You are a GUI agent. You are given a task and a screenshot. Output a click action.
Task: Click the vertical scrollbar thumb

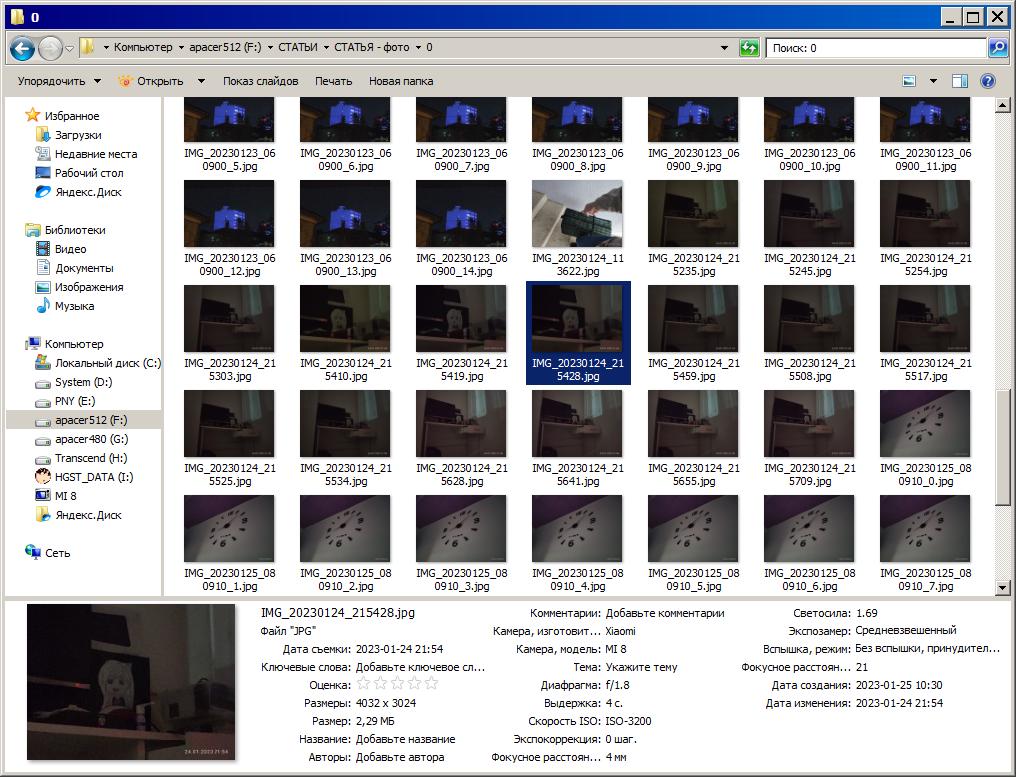coord(1002,447)
